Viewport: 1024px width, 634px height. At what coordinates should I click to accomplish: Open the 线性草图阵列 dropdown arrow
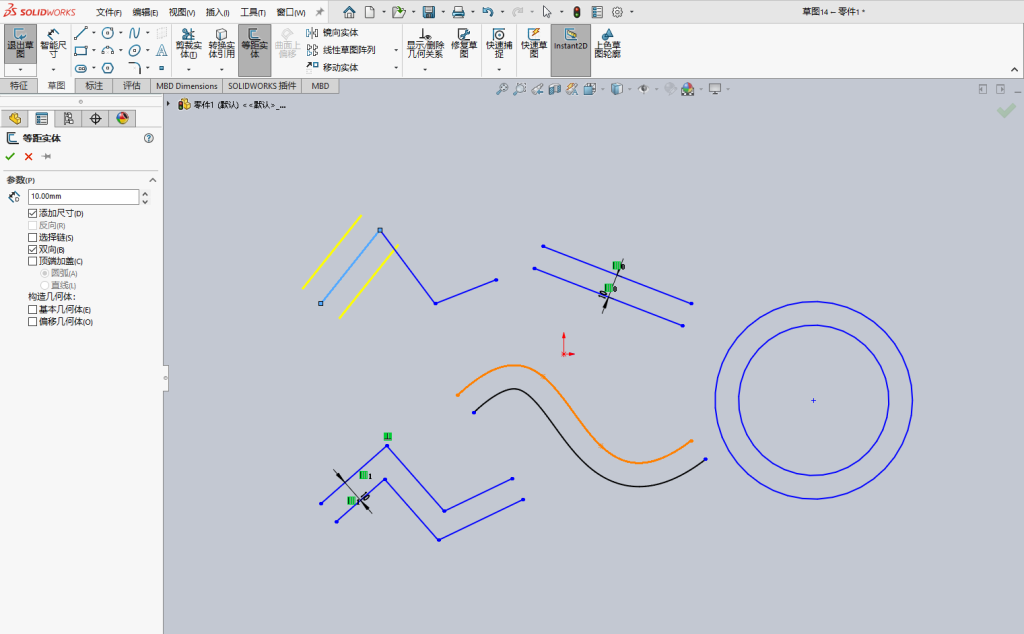[x=396, y=50]
